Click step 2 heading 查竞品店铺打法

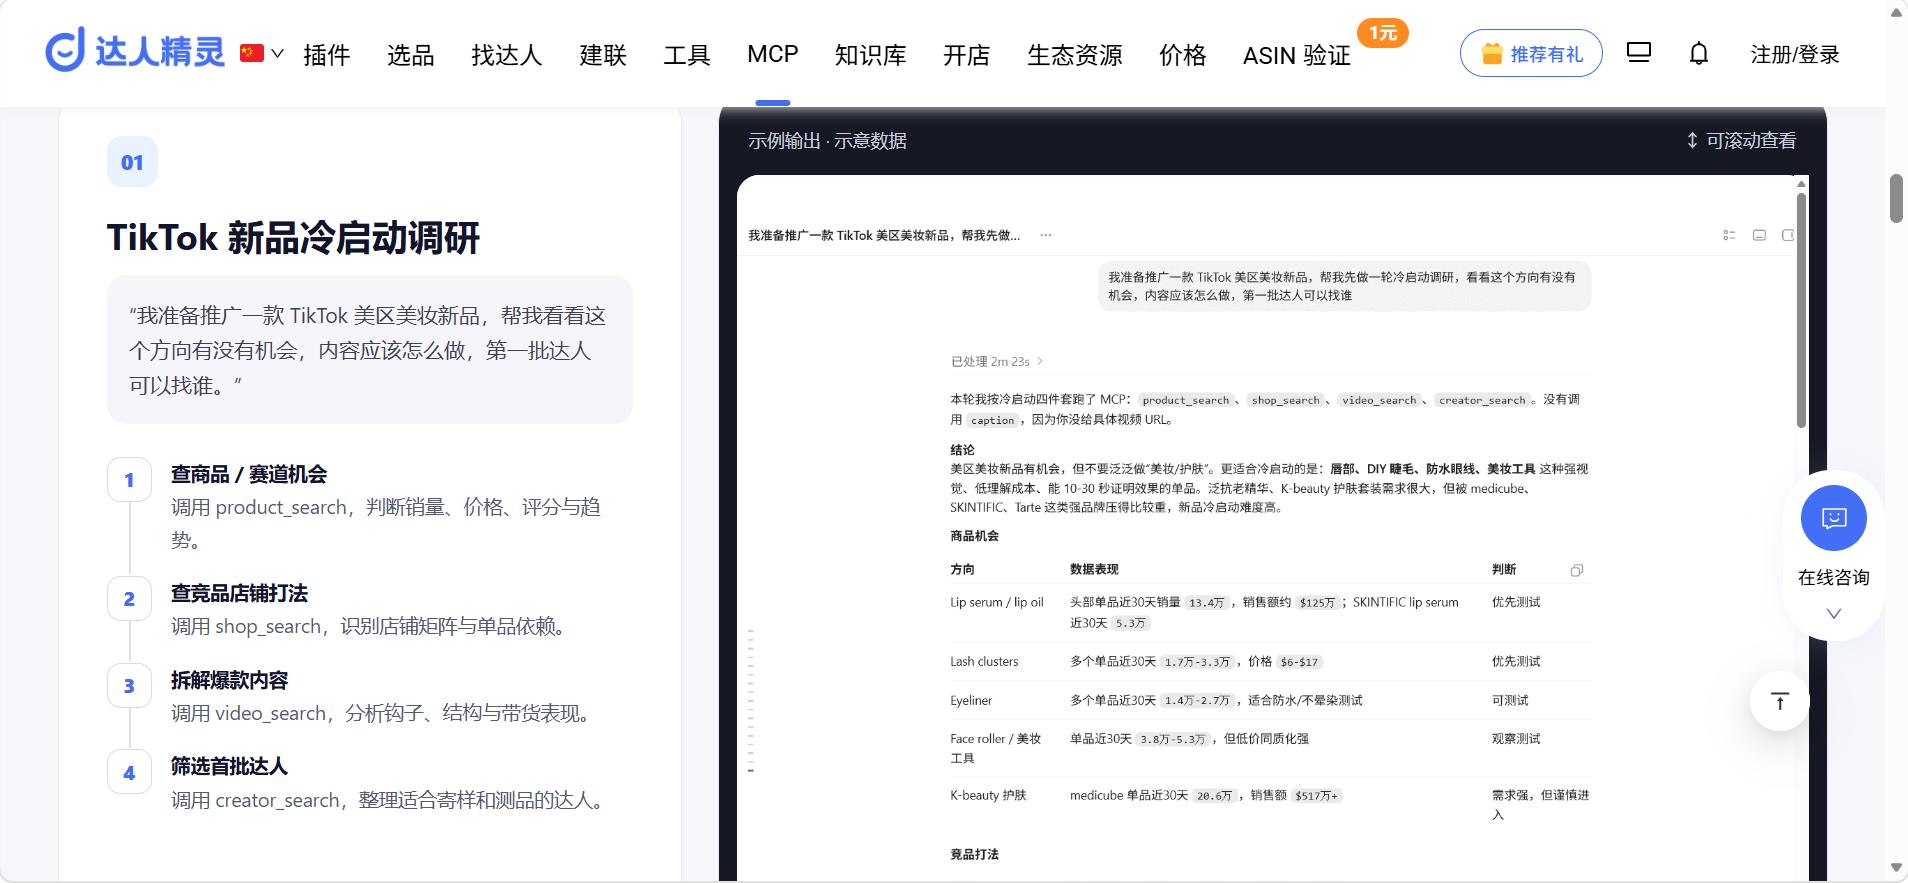(x=239, y=593)
